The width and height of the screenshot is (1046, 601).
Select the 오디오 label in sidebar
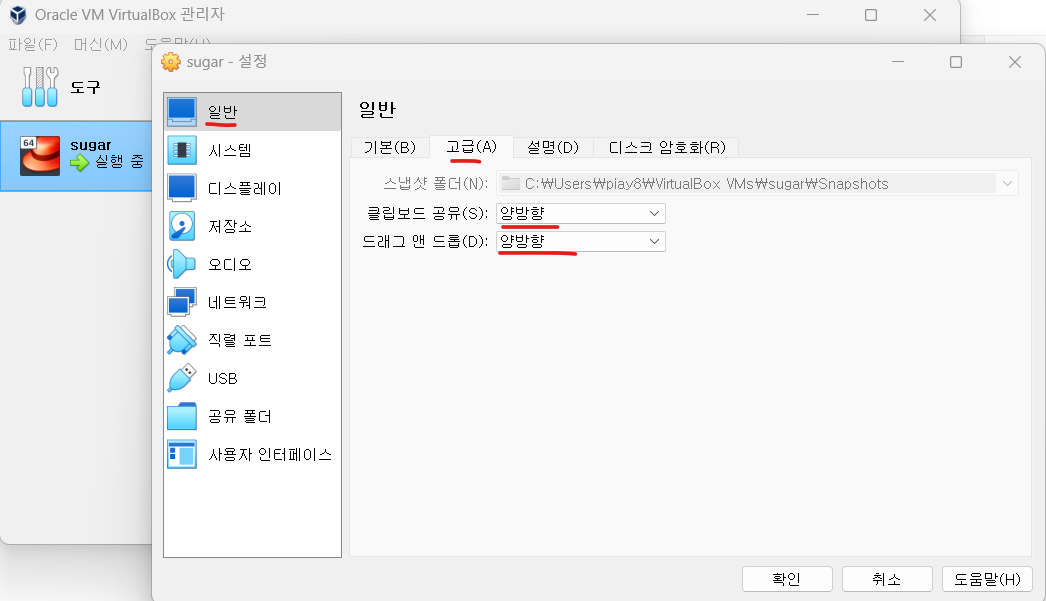229,264
